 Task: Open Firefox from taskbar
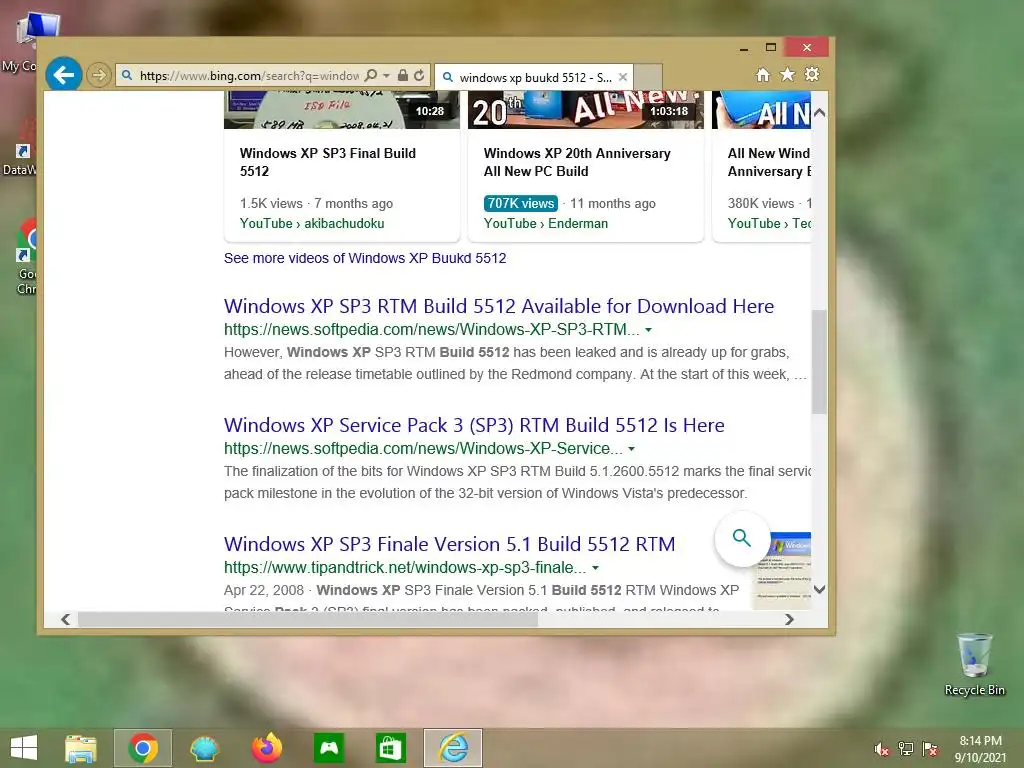tap(266, 748)
